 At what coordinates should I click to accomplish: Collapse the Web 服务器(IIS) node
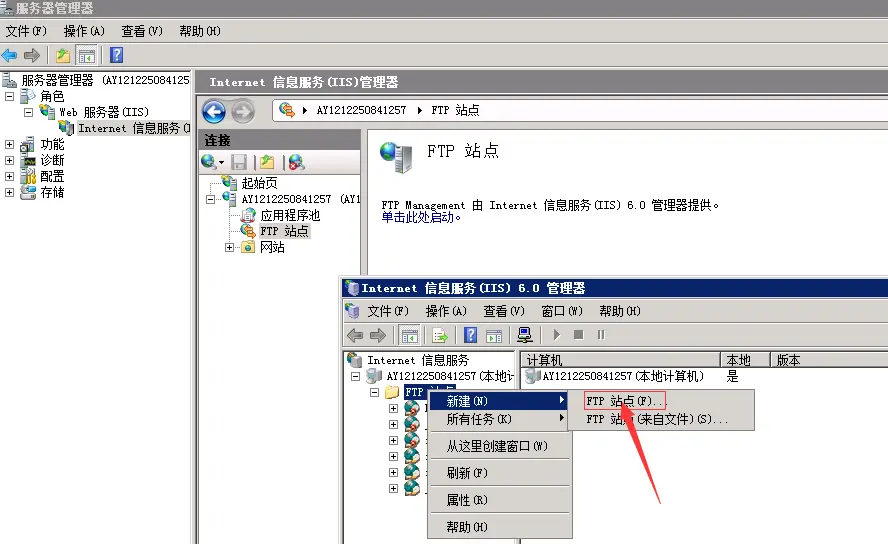pyautogui.click(x=28, y=112)
